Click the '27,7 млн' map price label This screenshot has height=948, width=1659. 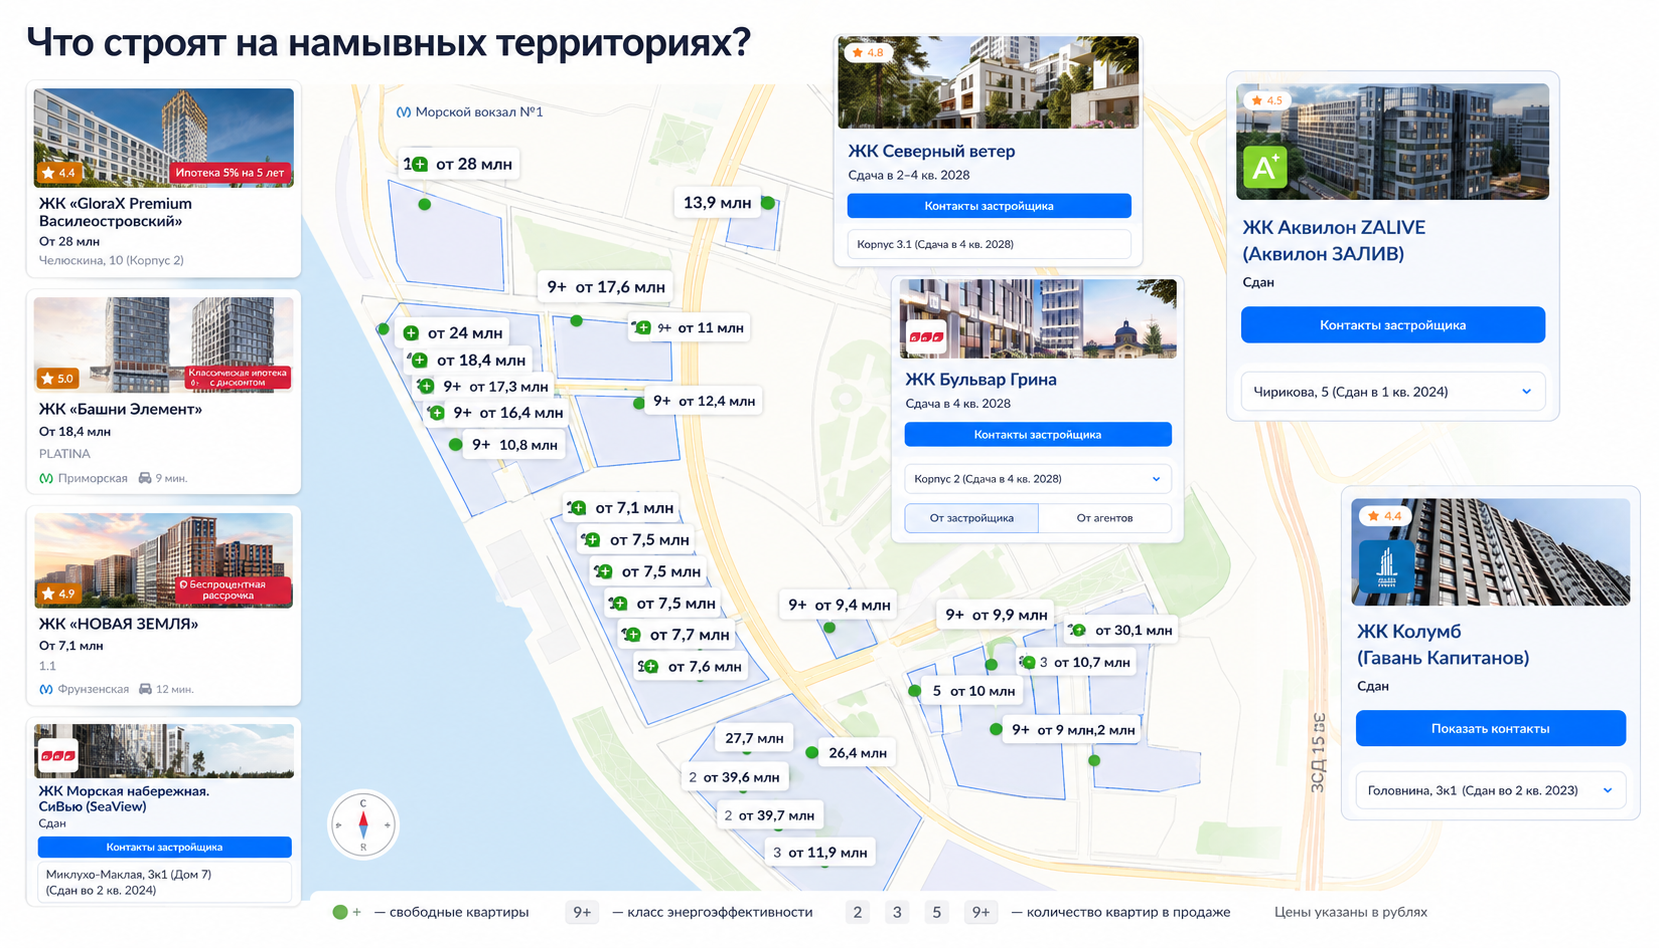(x=754, y=738)
